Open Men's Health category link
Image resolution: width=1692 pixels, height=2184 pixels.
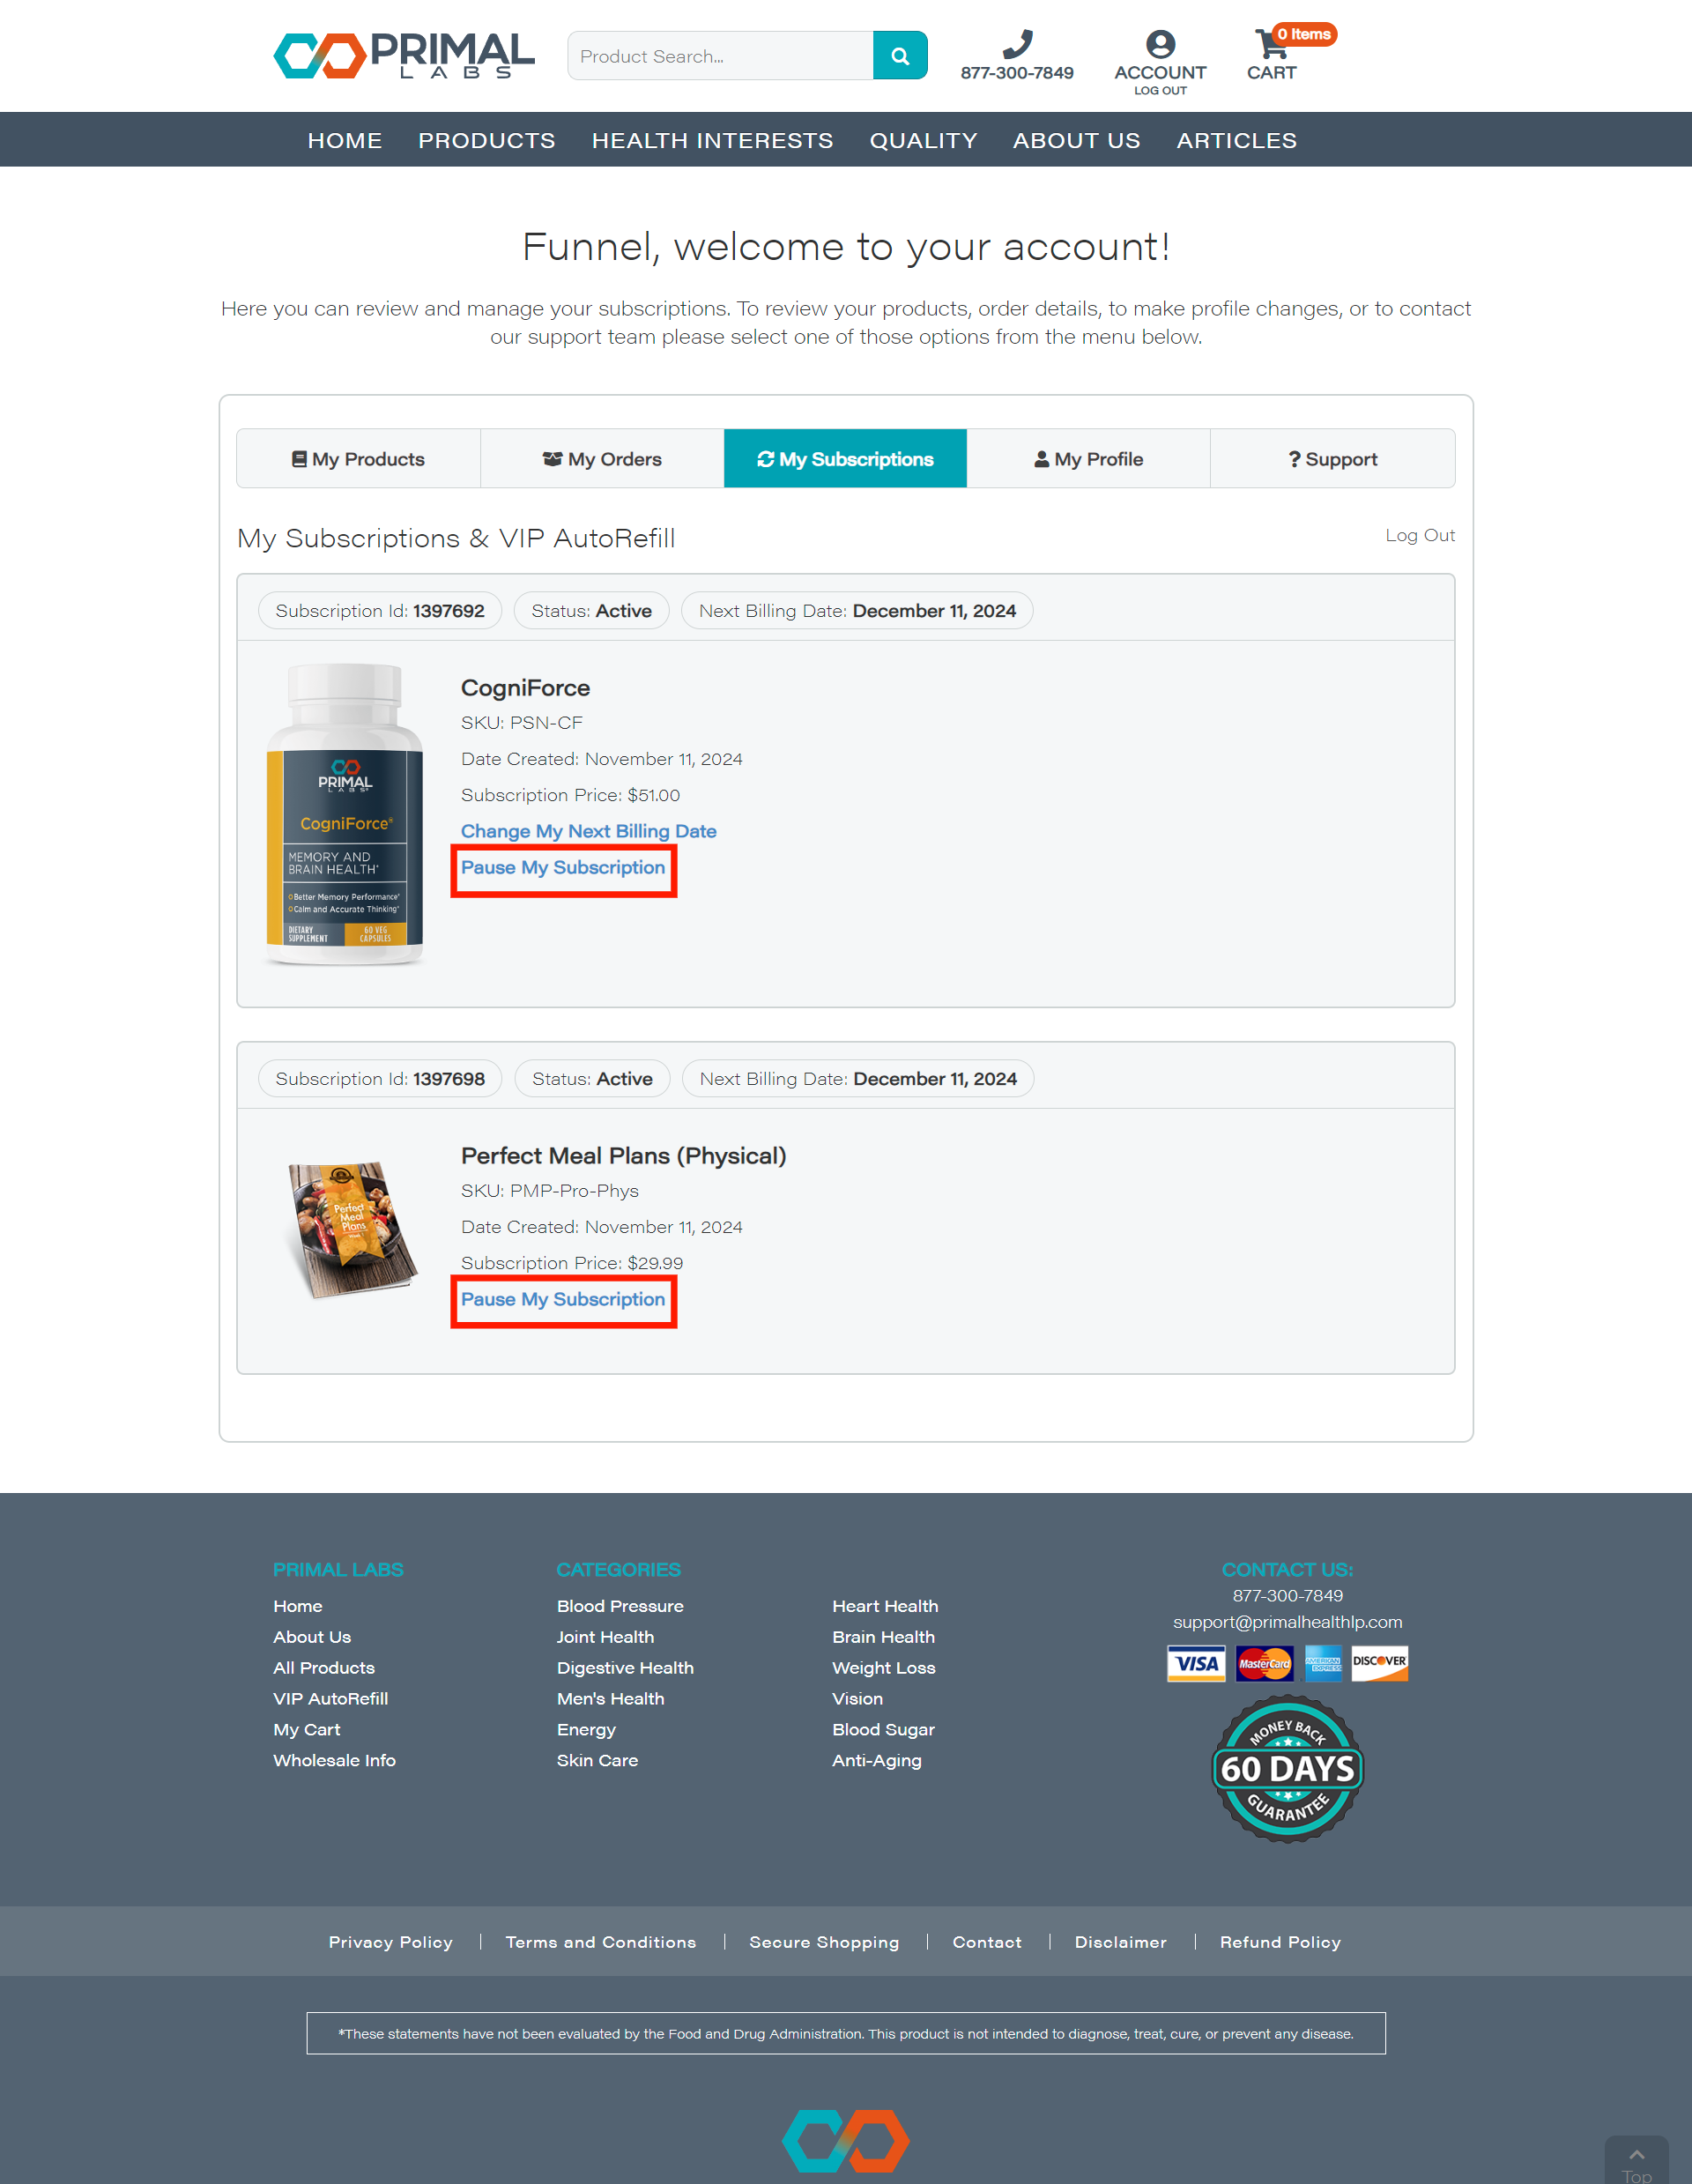610,1699
